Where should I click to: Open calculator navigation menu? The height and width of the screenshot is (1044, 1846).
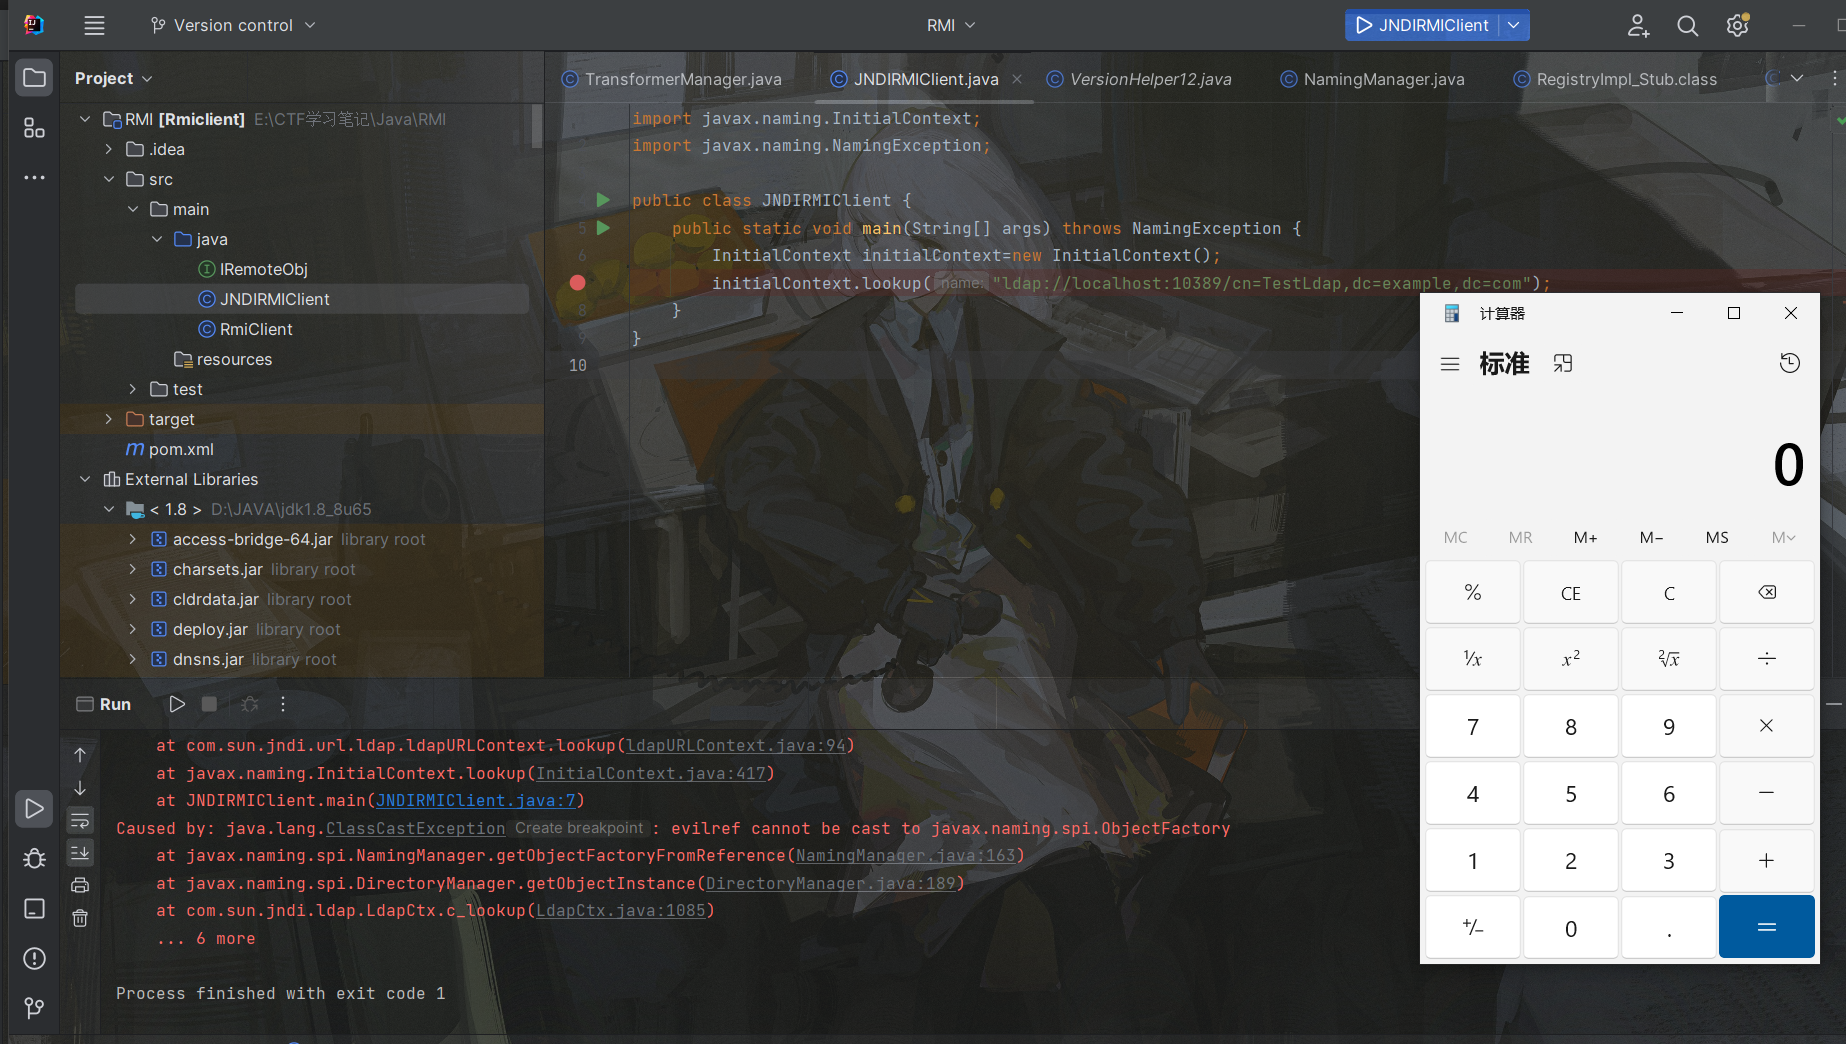click(1450, 364)
